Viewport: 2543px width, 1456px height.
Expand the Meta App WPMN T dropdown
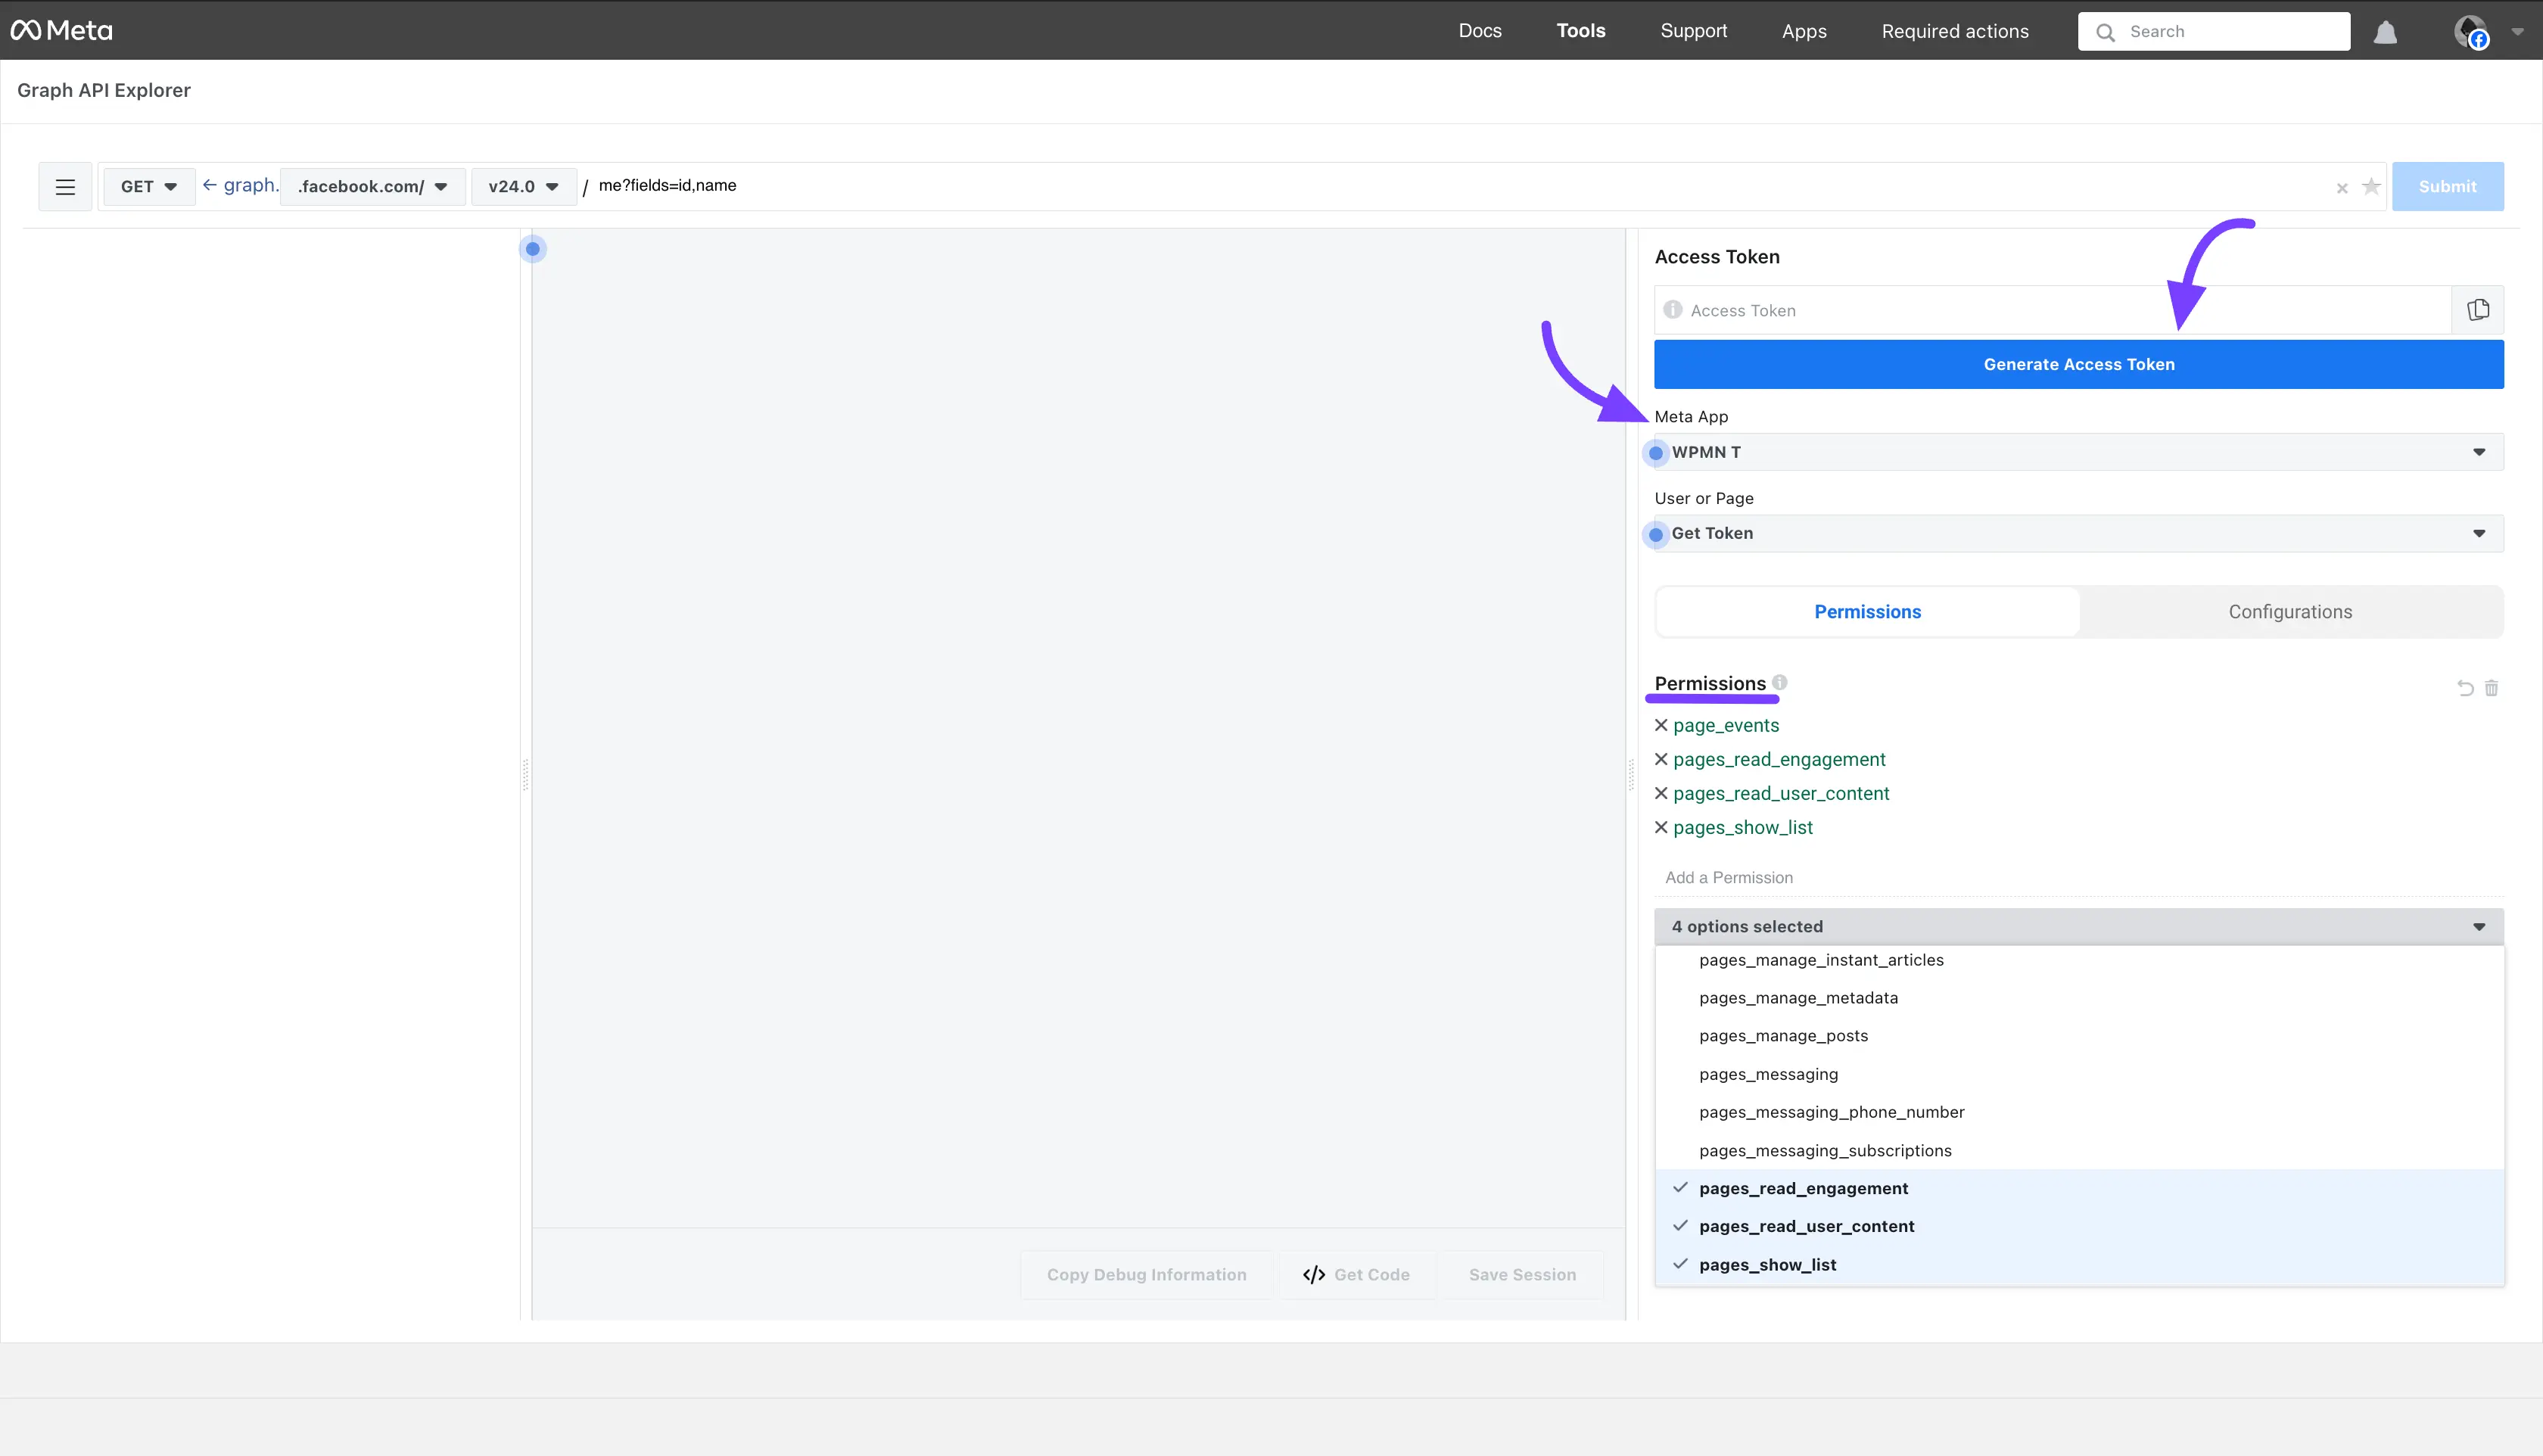[2078, 452]
